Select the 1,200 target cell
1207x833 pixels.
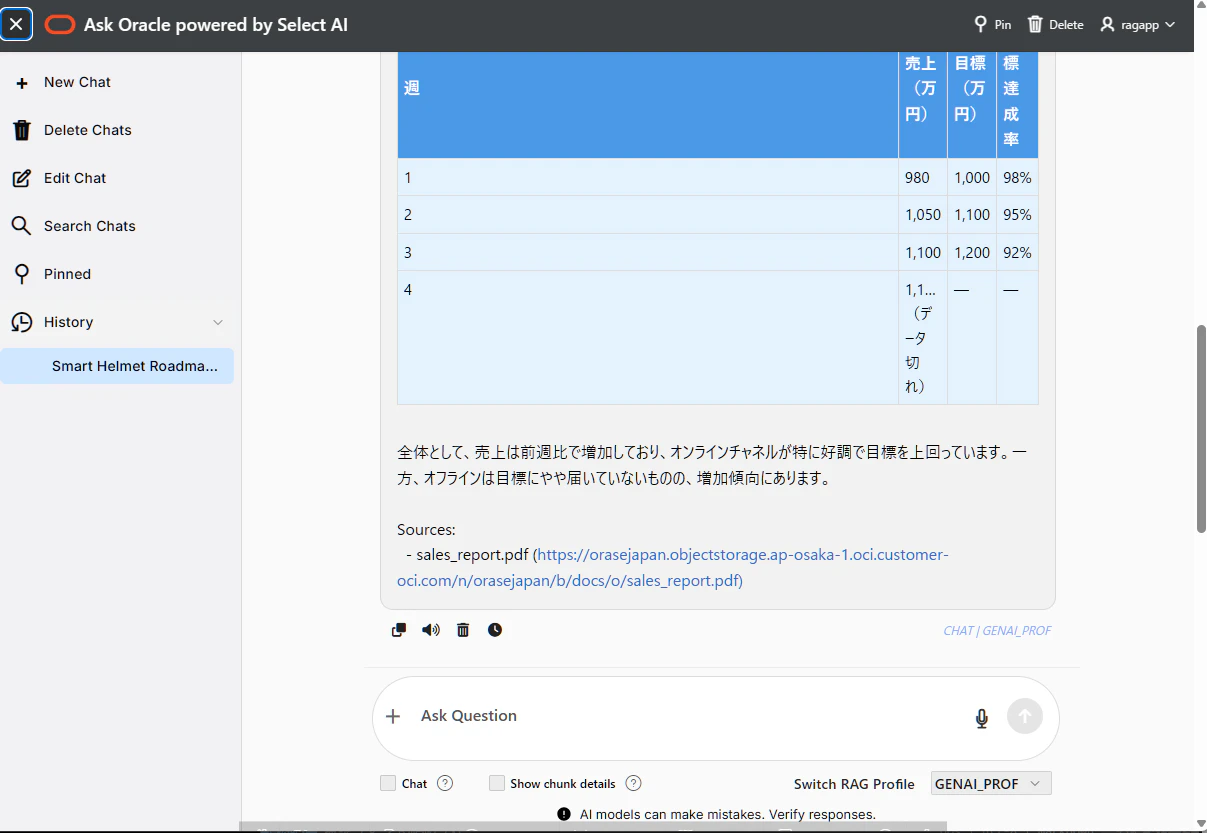click(972, 252)
